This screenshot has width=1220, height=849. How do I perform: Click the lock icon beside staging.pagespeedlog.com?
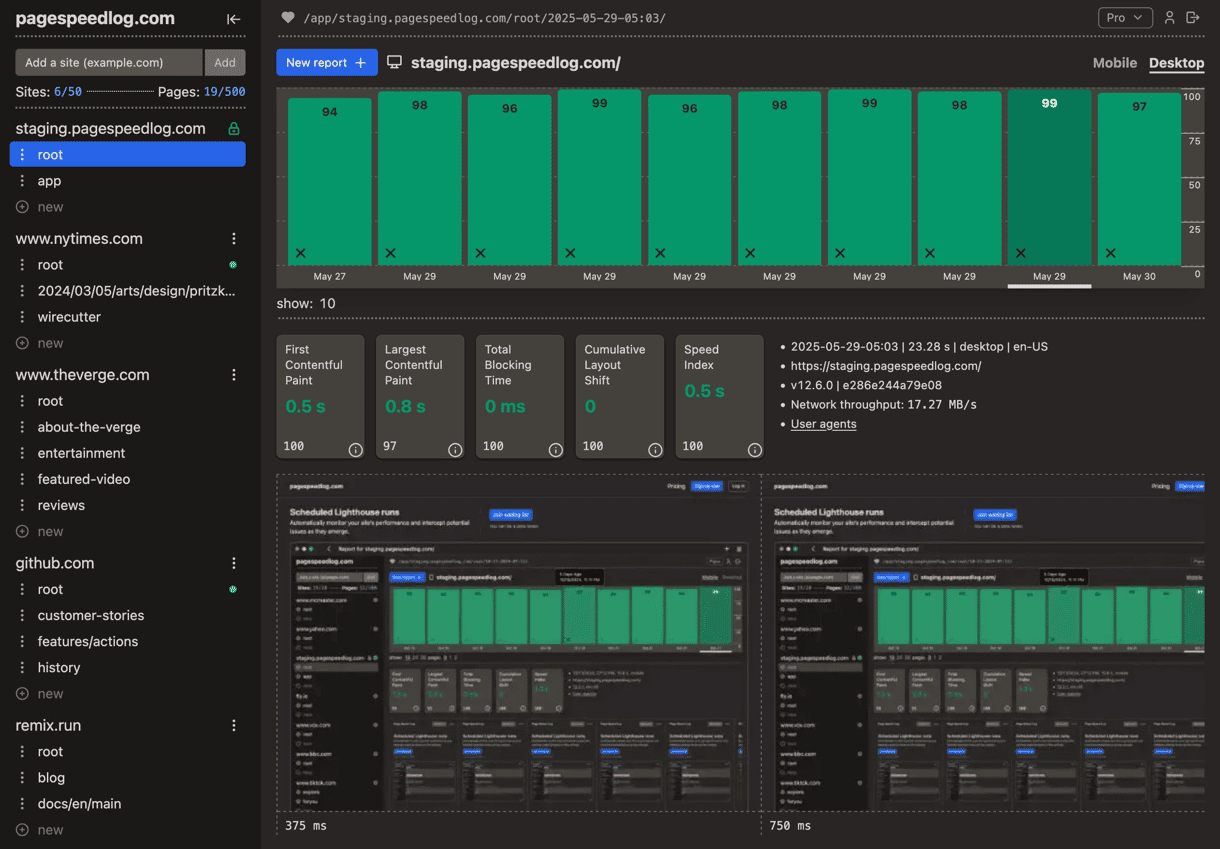tap(235, 128)
